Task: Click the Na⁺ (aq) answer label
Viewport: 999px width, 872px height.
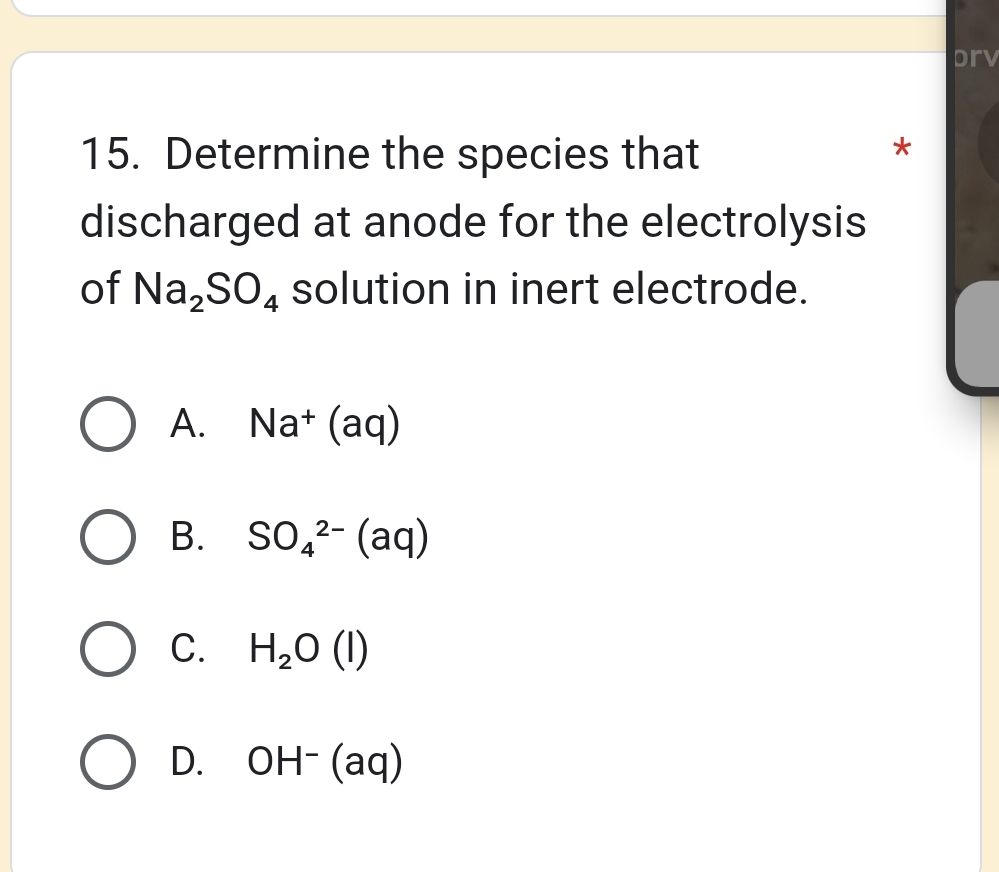Action: click(325, 426)
